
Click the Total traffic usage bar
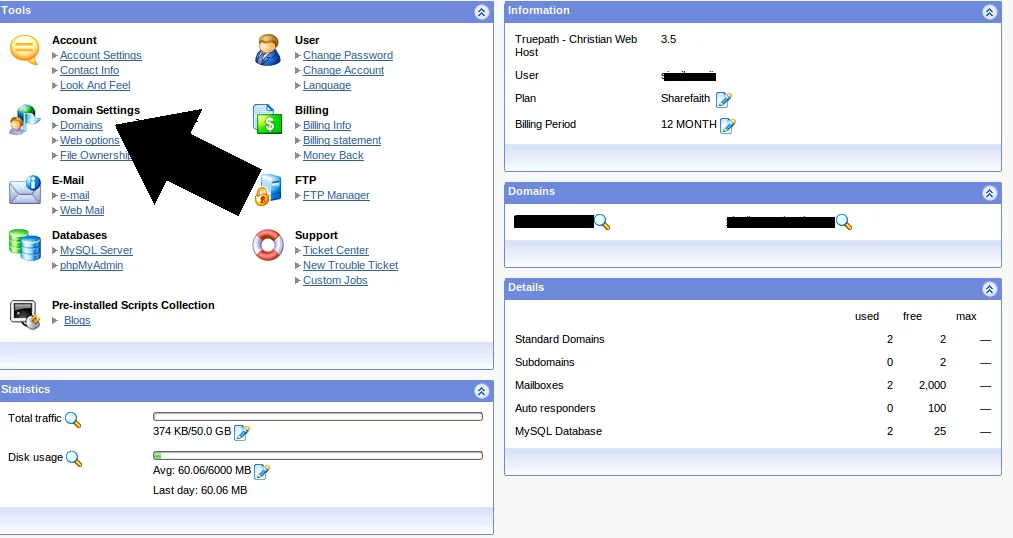point(317,417)
